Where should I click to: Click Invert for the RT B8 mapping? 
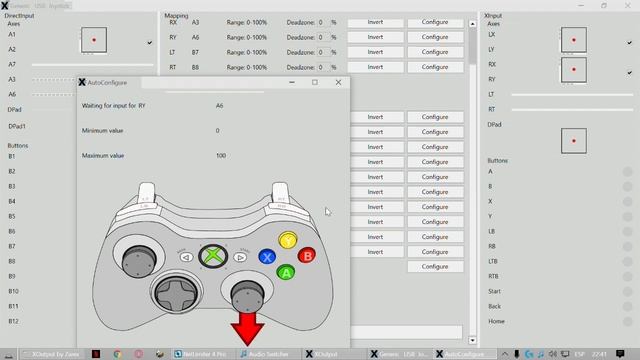pos(375,67)
